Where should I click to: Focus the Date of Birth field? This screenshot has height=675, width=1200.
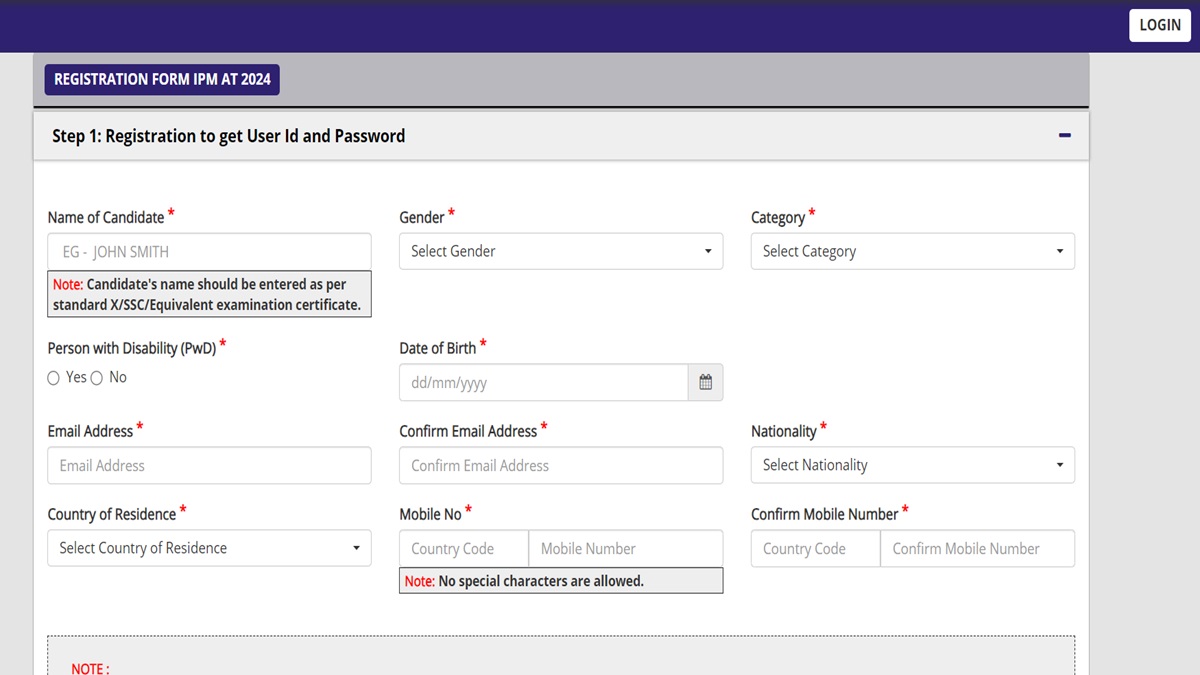point(544,382)
